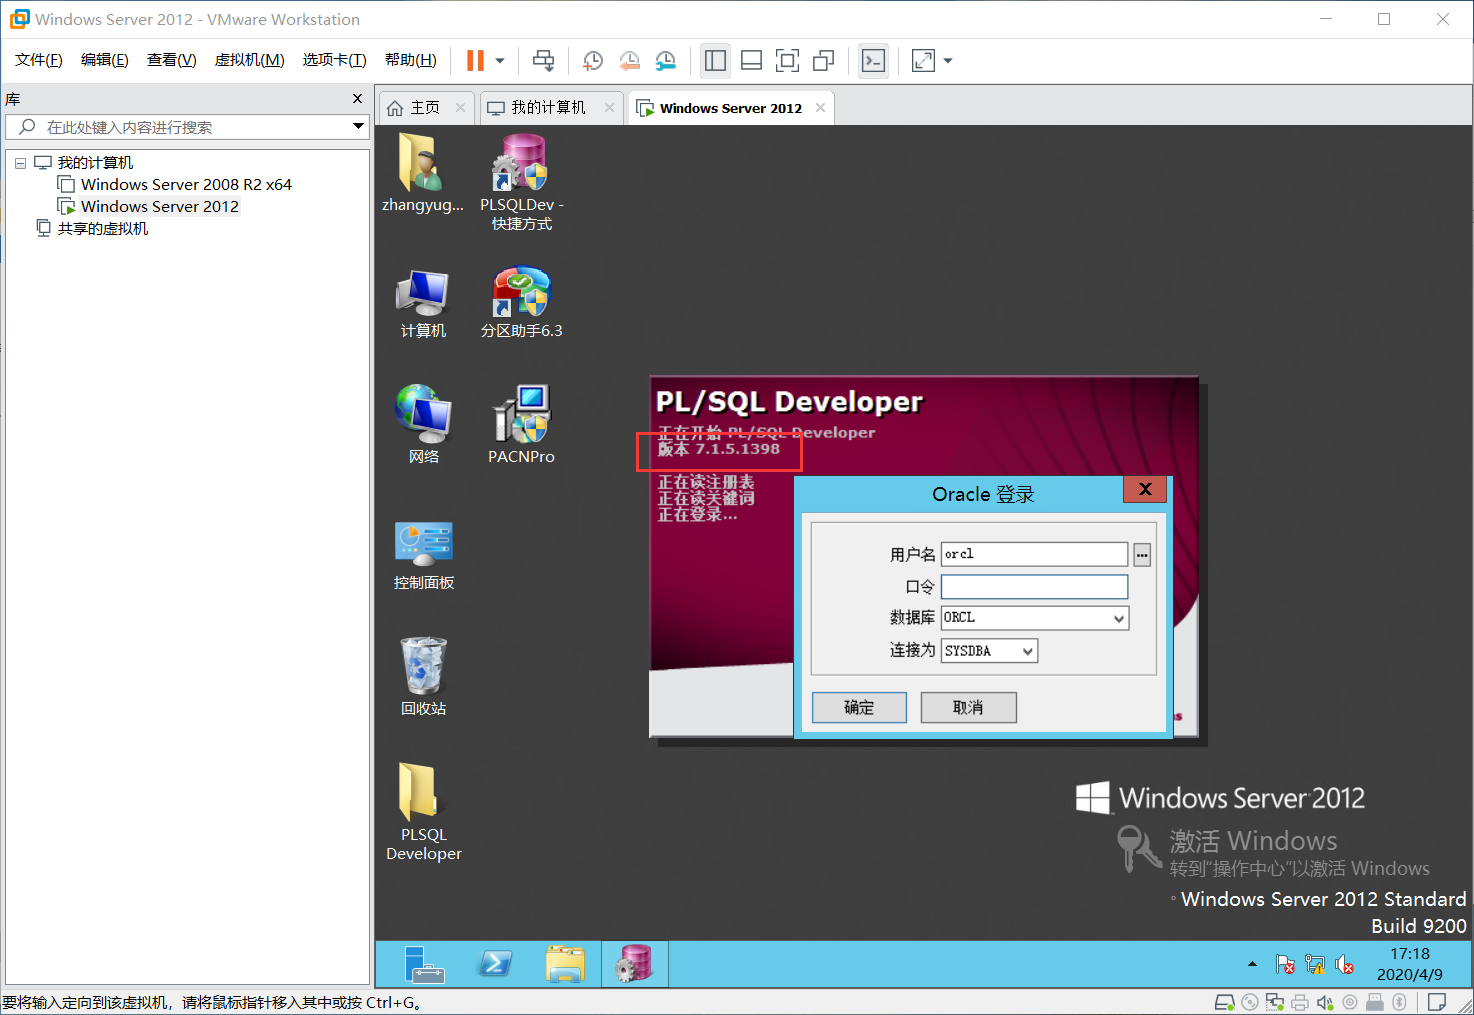Close the Windows Server 2012 tab
This screenshot has height=1015, width=1474.
[820, 108]
